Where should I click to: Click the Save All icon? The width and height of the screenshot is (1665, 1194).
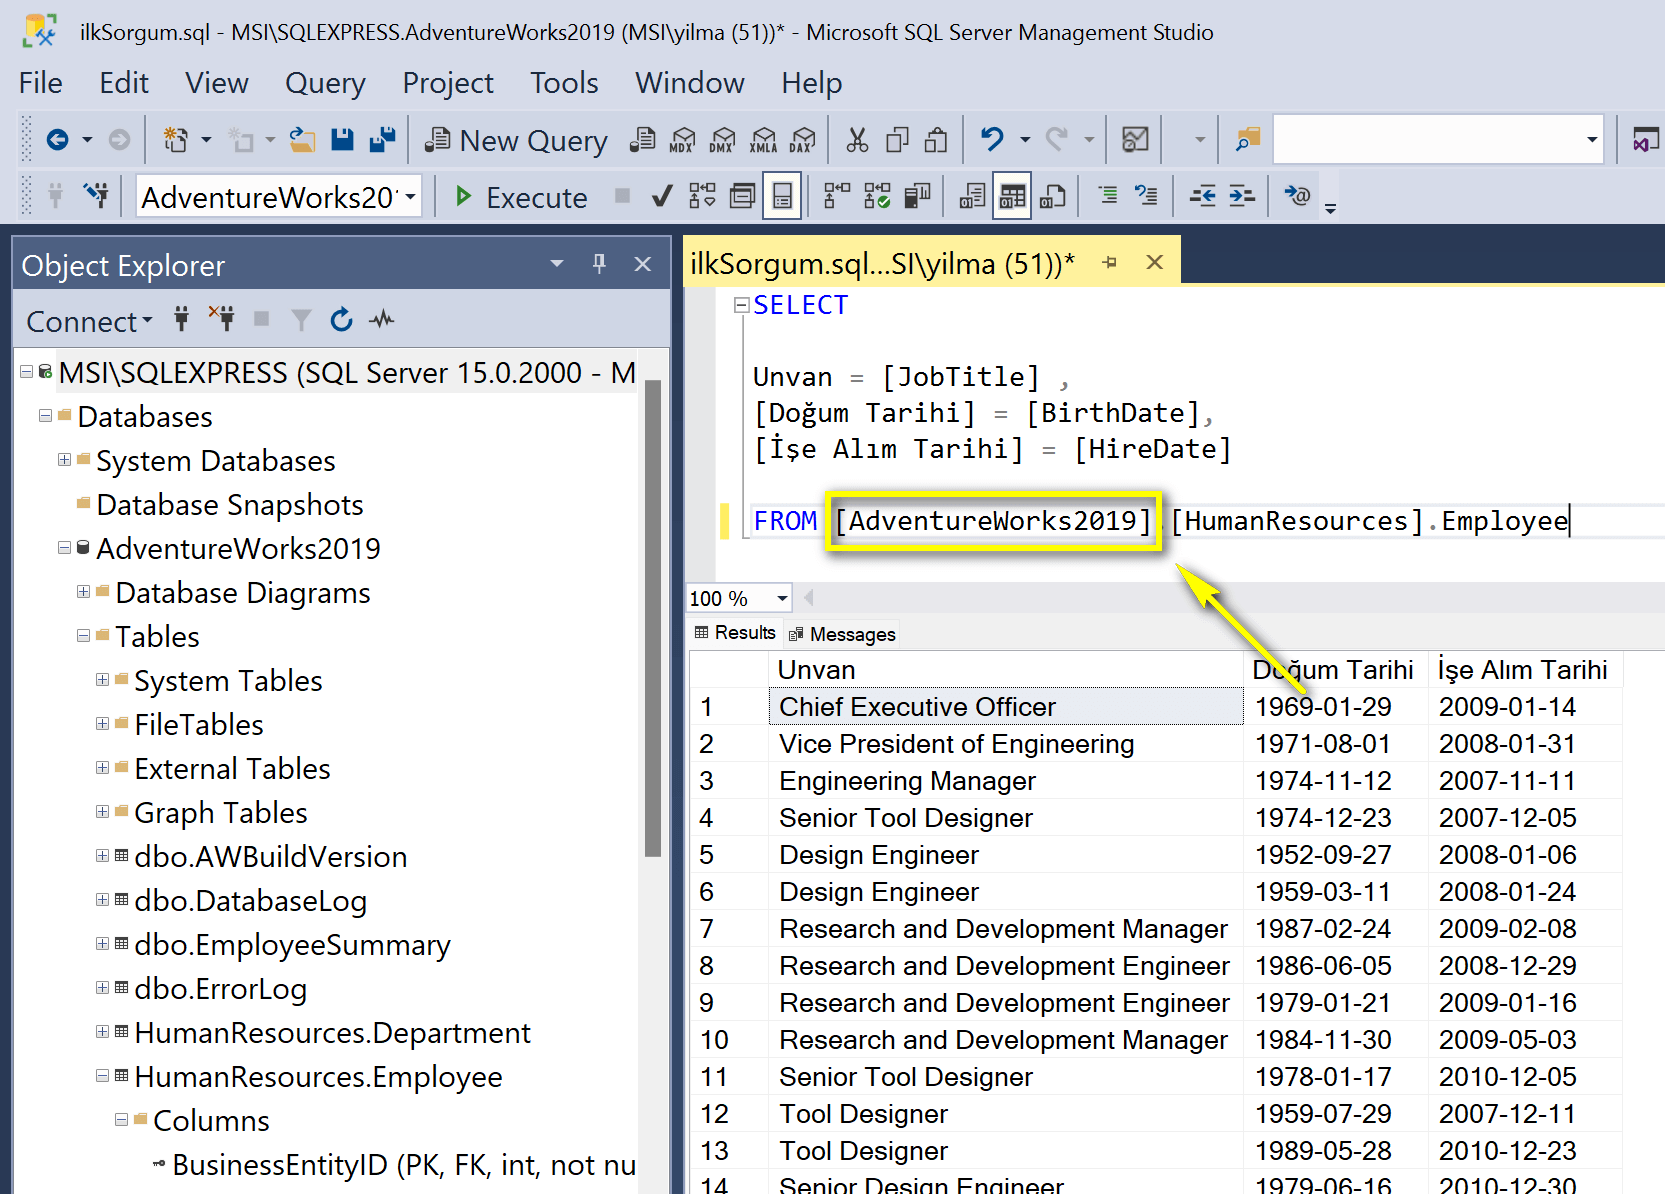[x=382, y=140]
